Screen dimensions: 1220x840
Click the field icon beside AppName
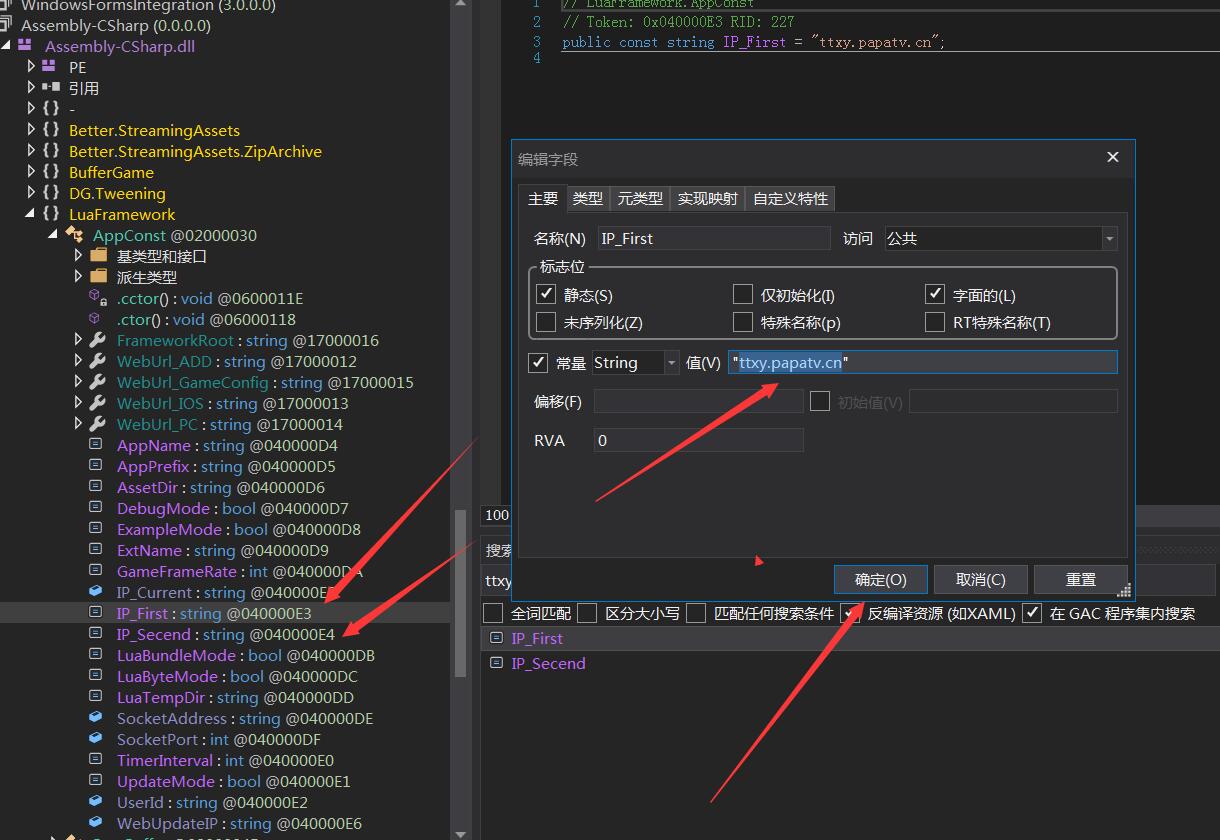coord(96,445)
